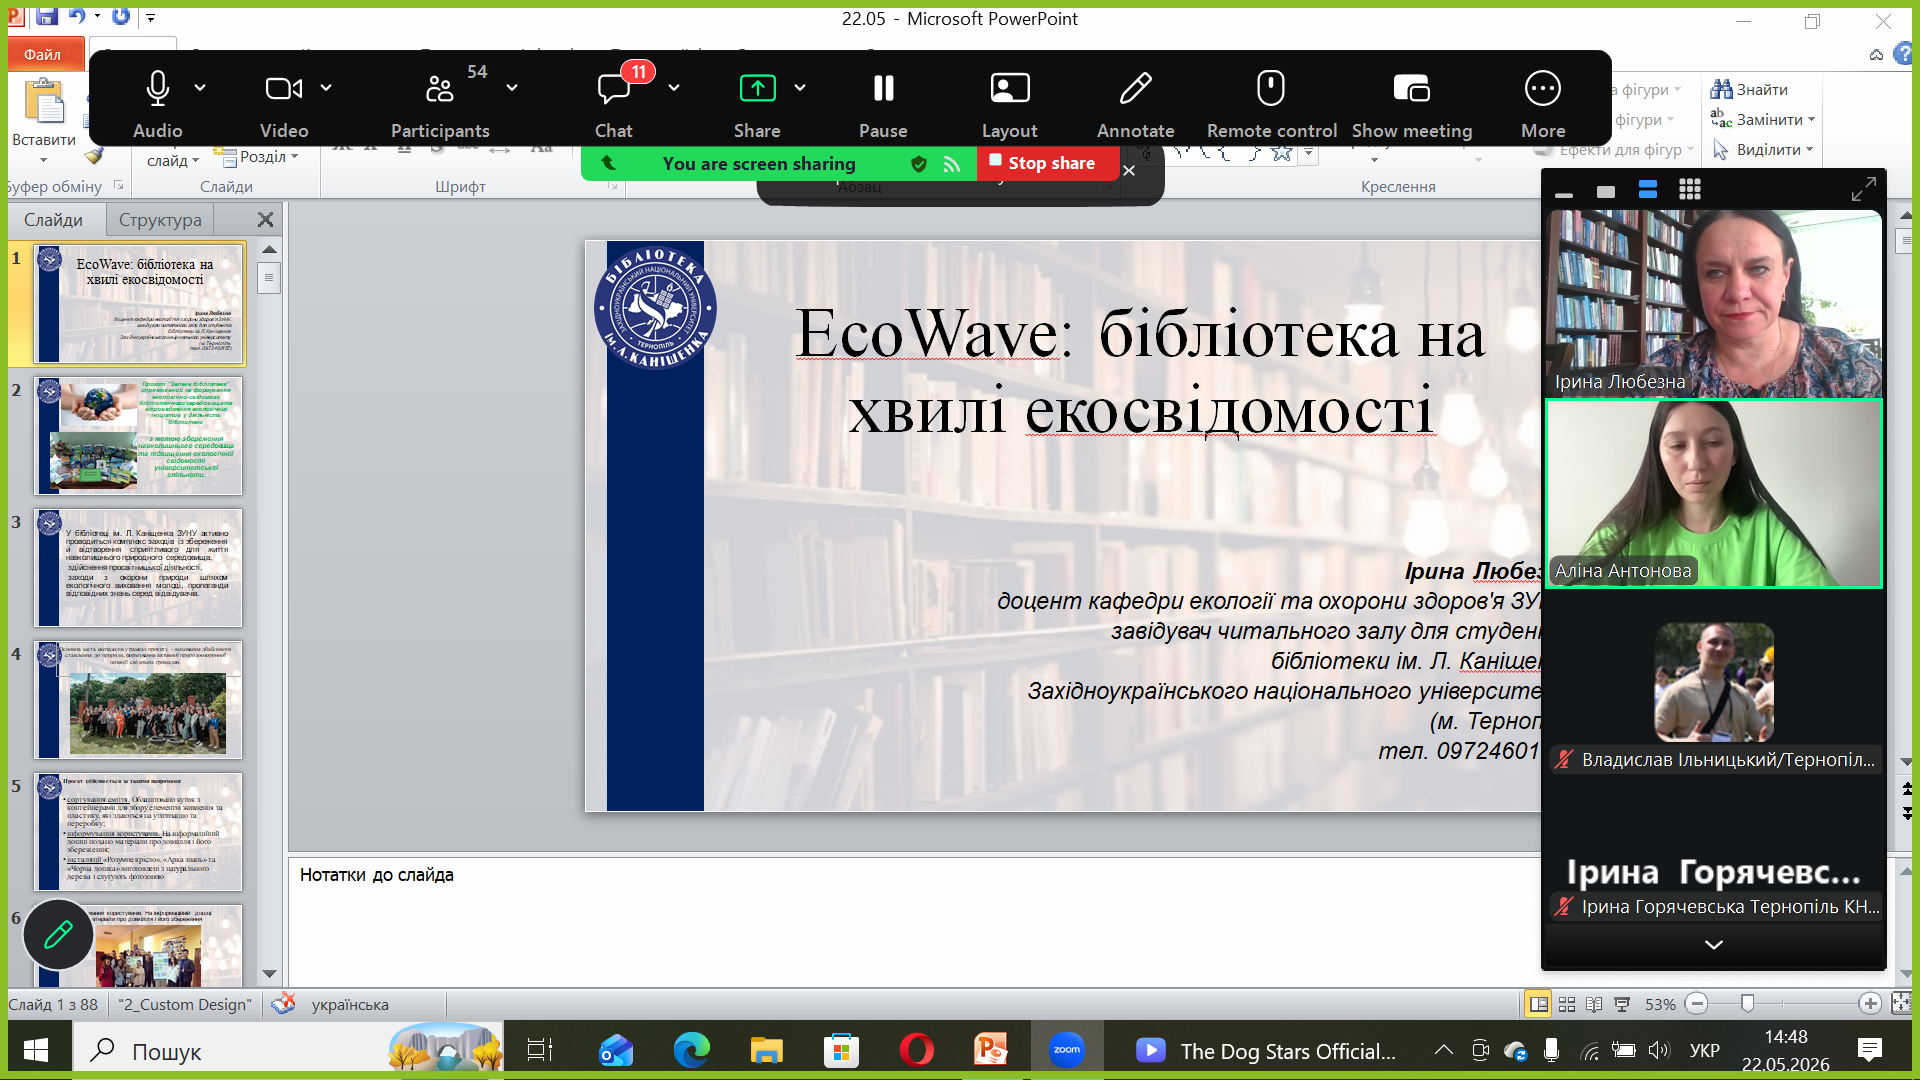
Task: Open the Розділ dropdown
Action: click(258, 157)
